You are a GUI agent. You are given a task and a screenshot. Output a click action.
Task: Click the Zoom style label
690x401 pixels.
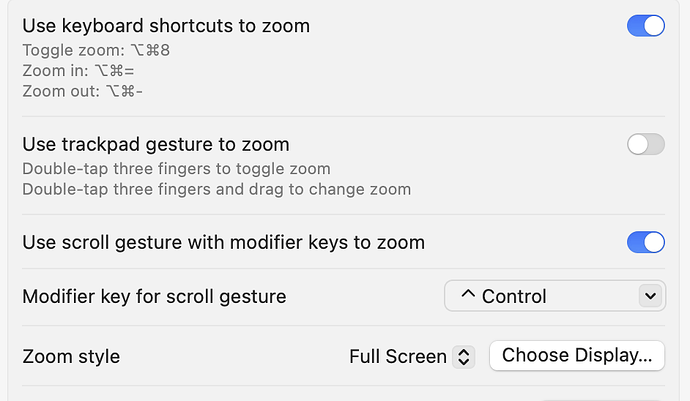click(x=71, y=356)
